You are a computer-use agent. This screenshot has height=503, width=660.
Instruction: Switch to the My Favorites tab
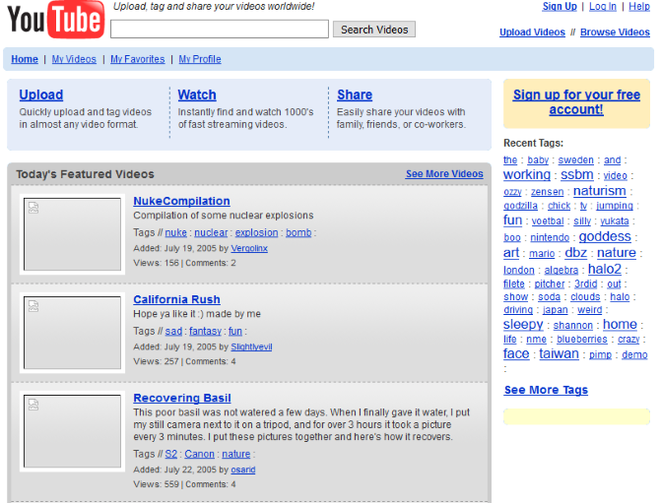coord(137,59)
